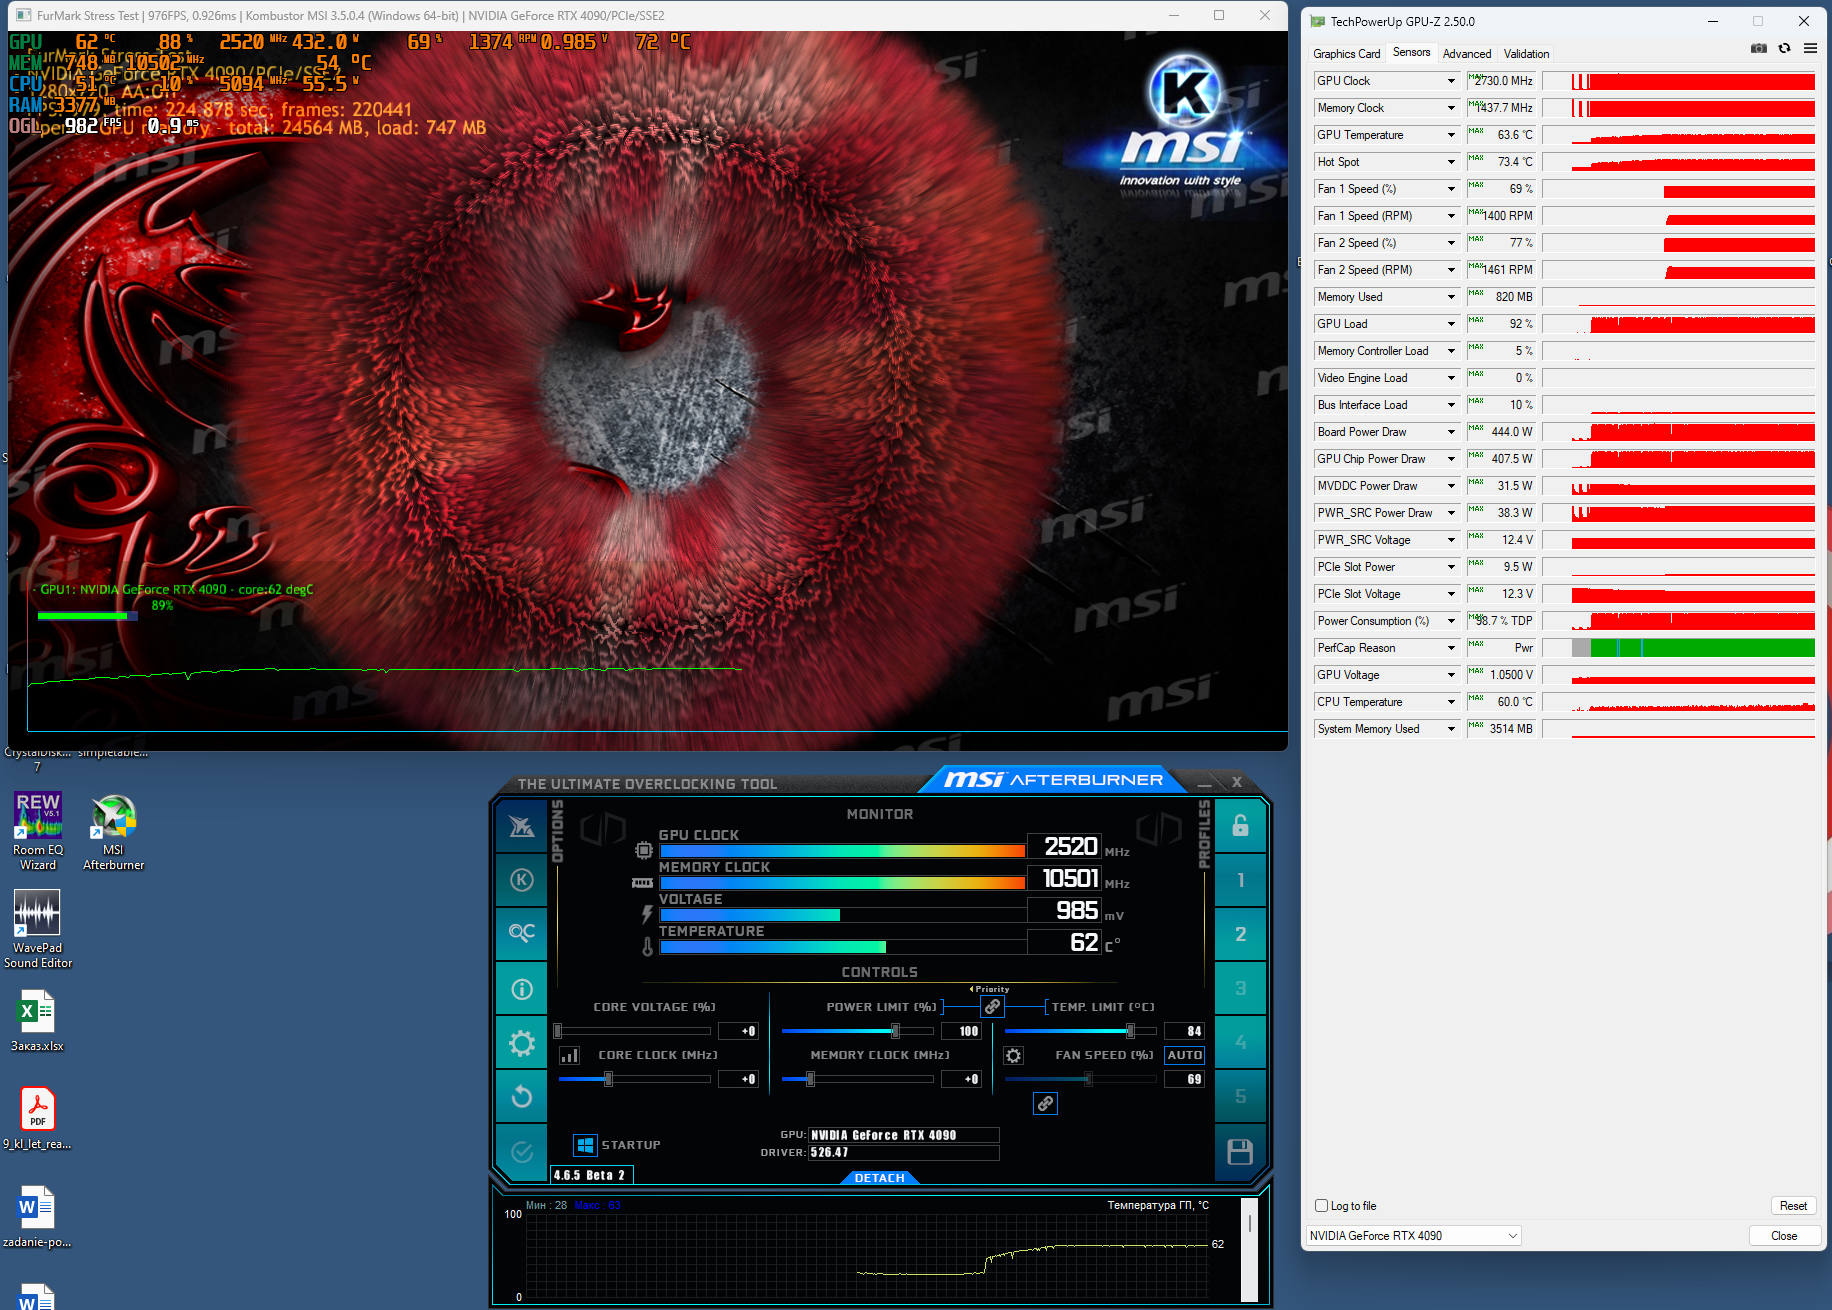Click the Core Clock value field
The image size is (1832, 1310).
tap(738, 1079)
